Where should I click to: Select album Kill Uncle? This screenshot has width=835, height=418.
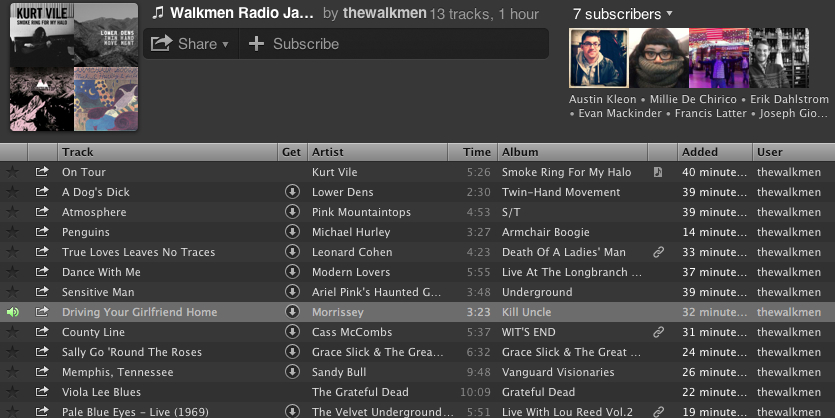(527, 312)
